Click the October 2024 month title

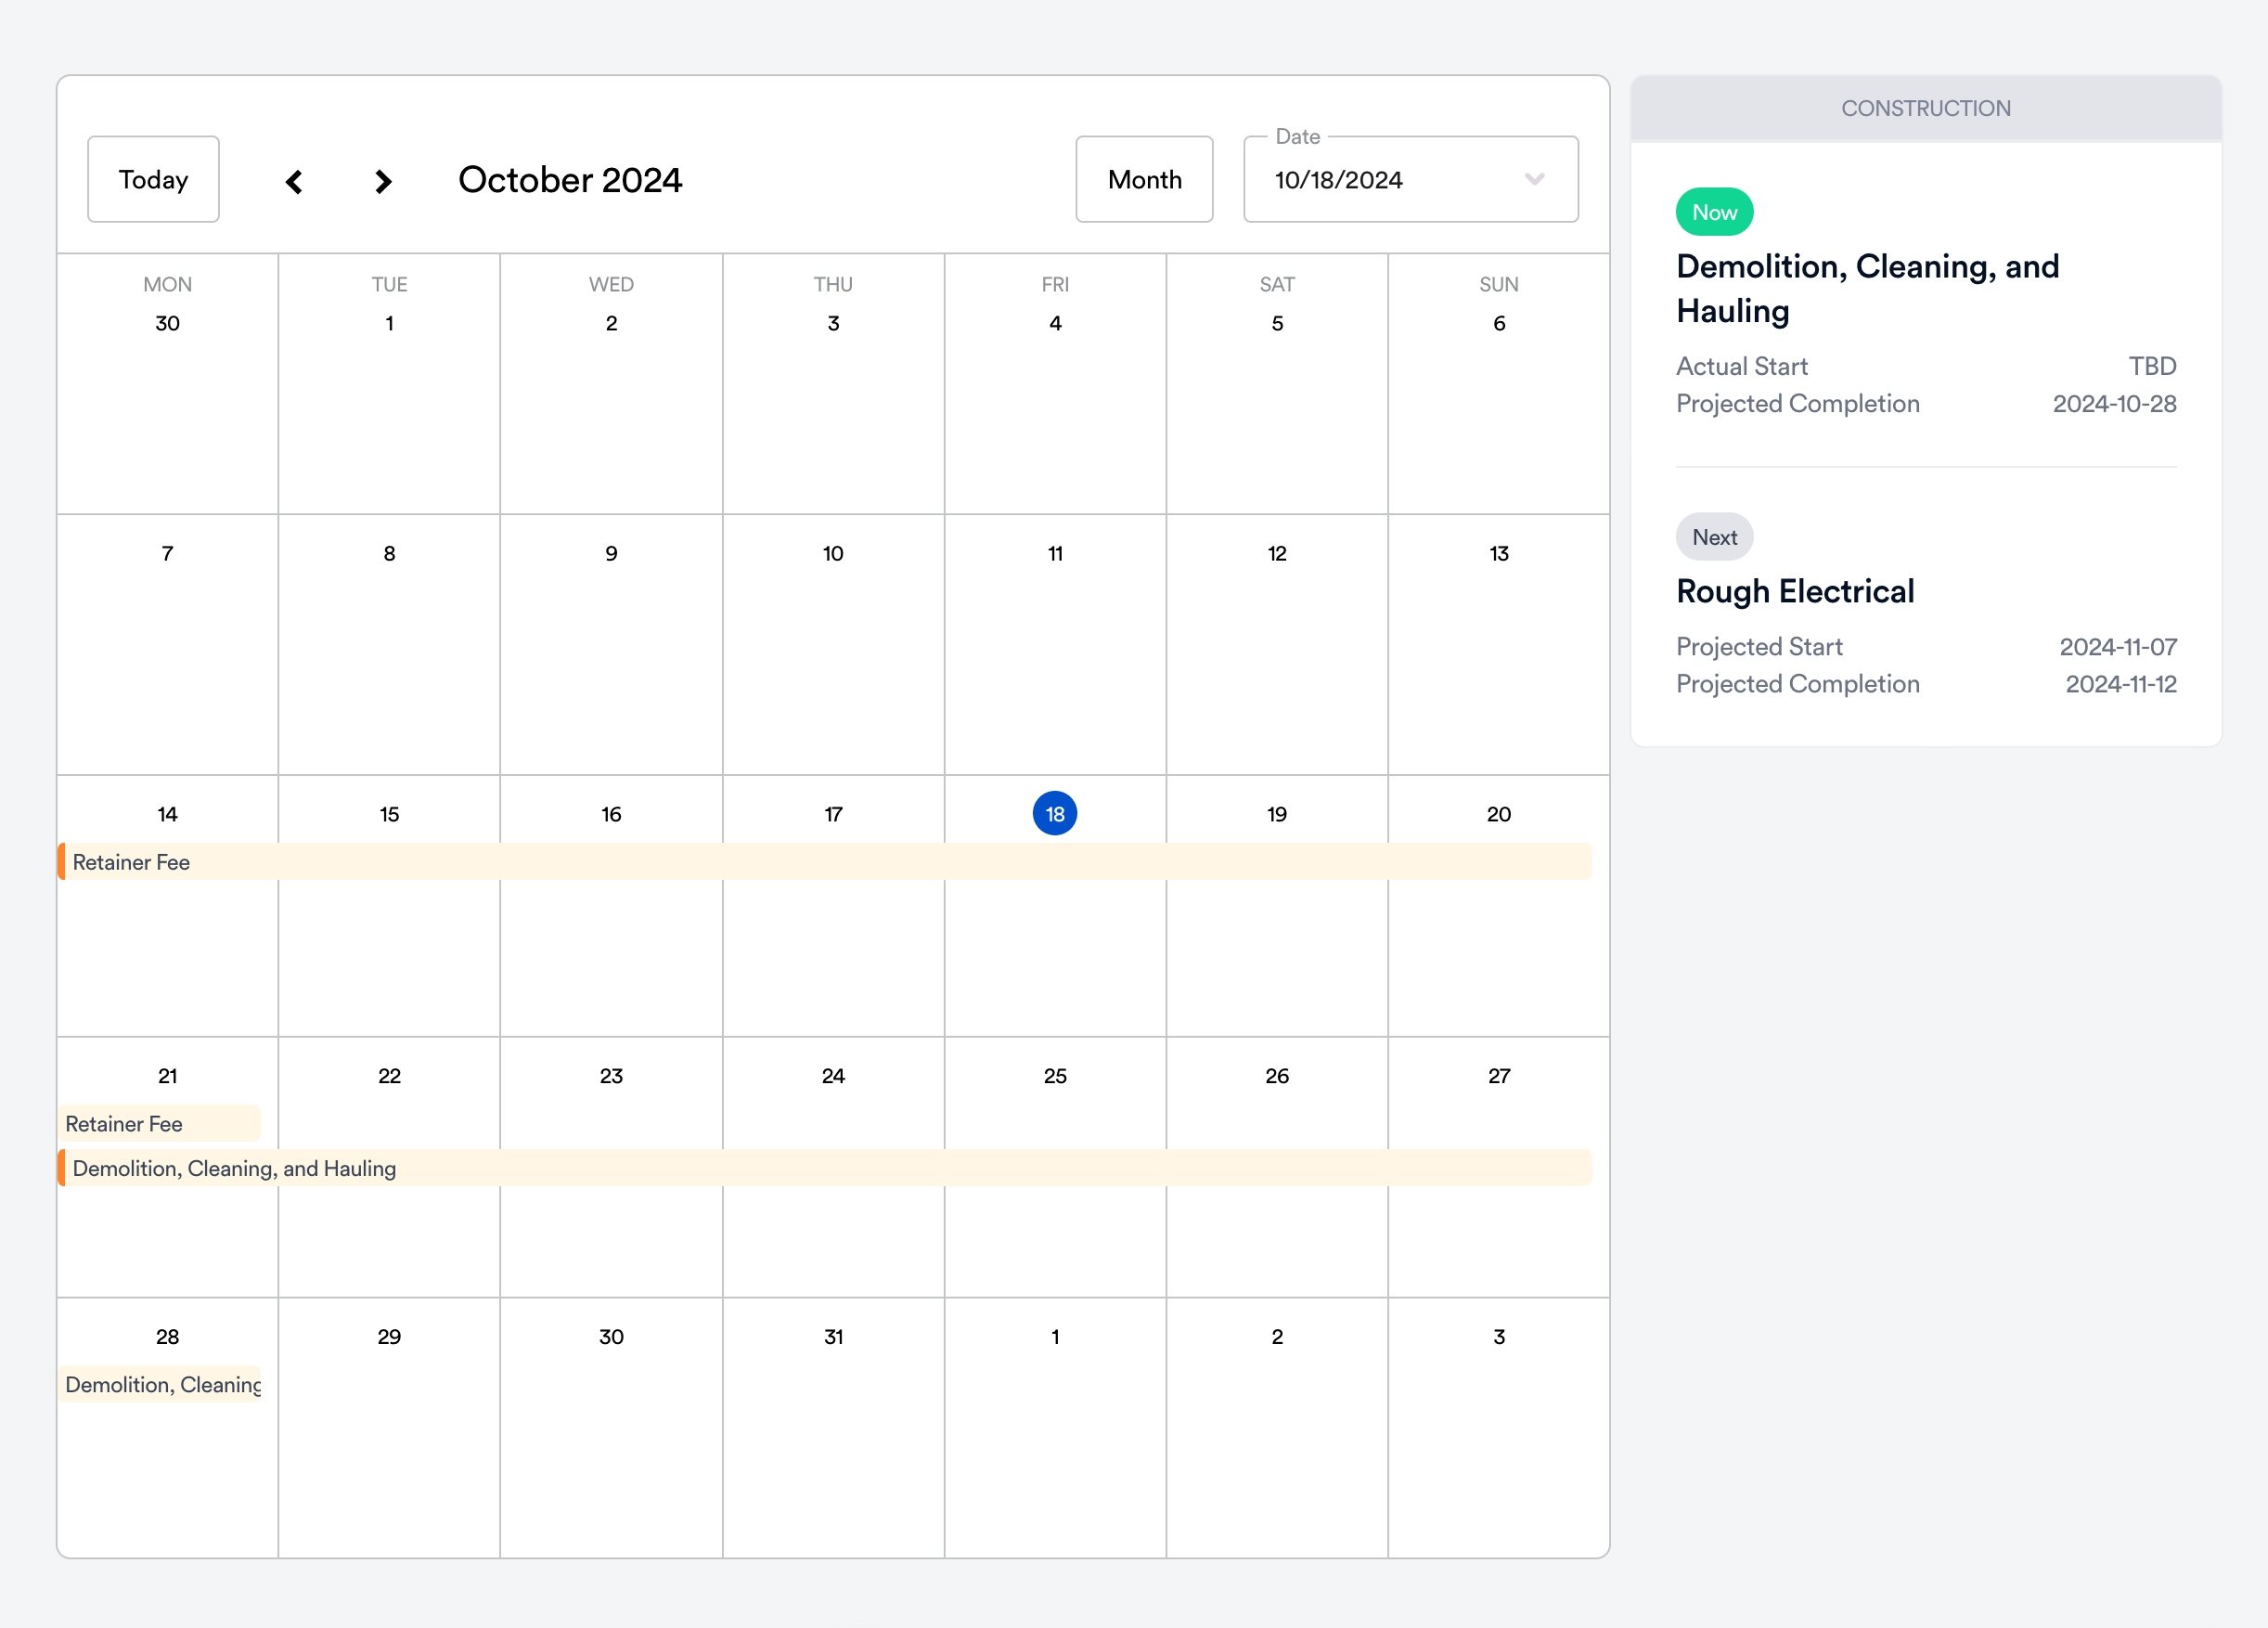point(570,180)
